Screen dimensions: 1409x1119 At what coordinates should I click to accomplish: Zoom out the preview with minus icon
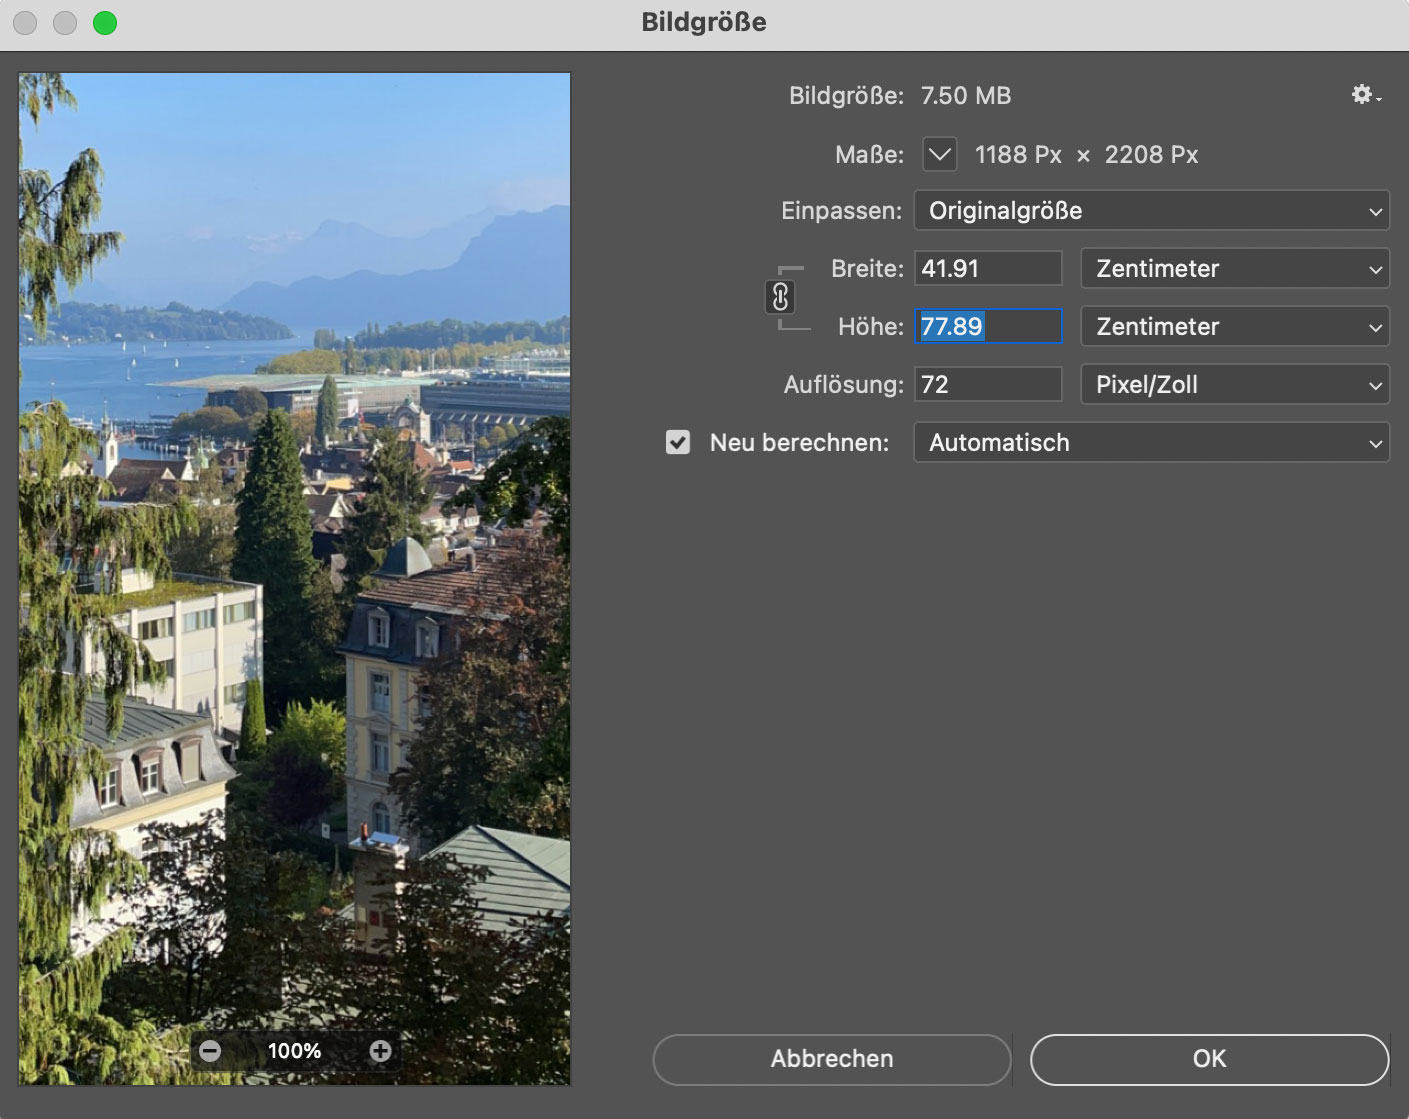[x=210, y=1051]
